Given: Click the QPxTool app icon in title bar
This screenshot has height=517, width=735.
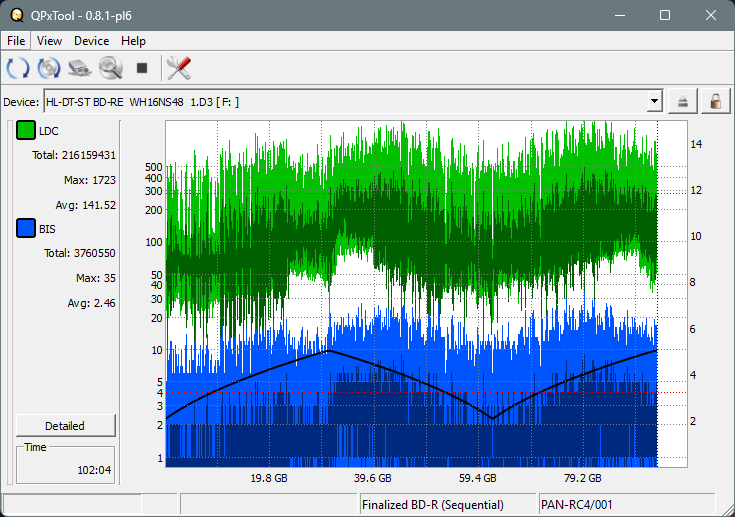Looking at the screenshot, I should point(17,15).
